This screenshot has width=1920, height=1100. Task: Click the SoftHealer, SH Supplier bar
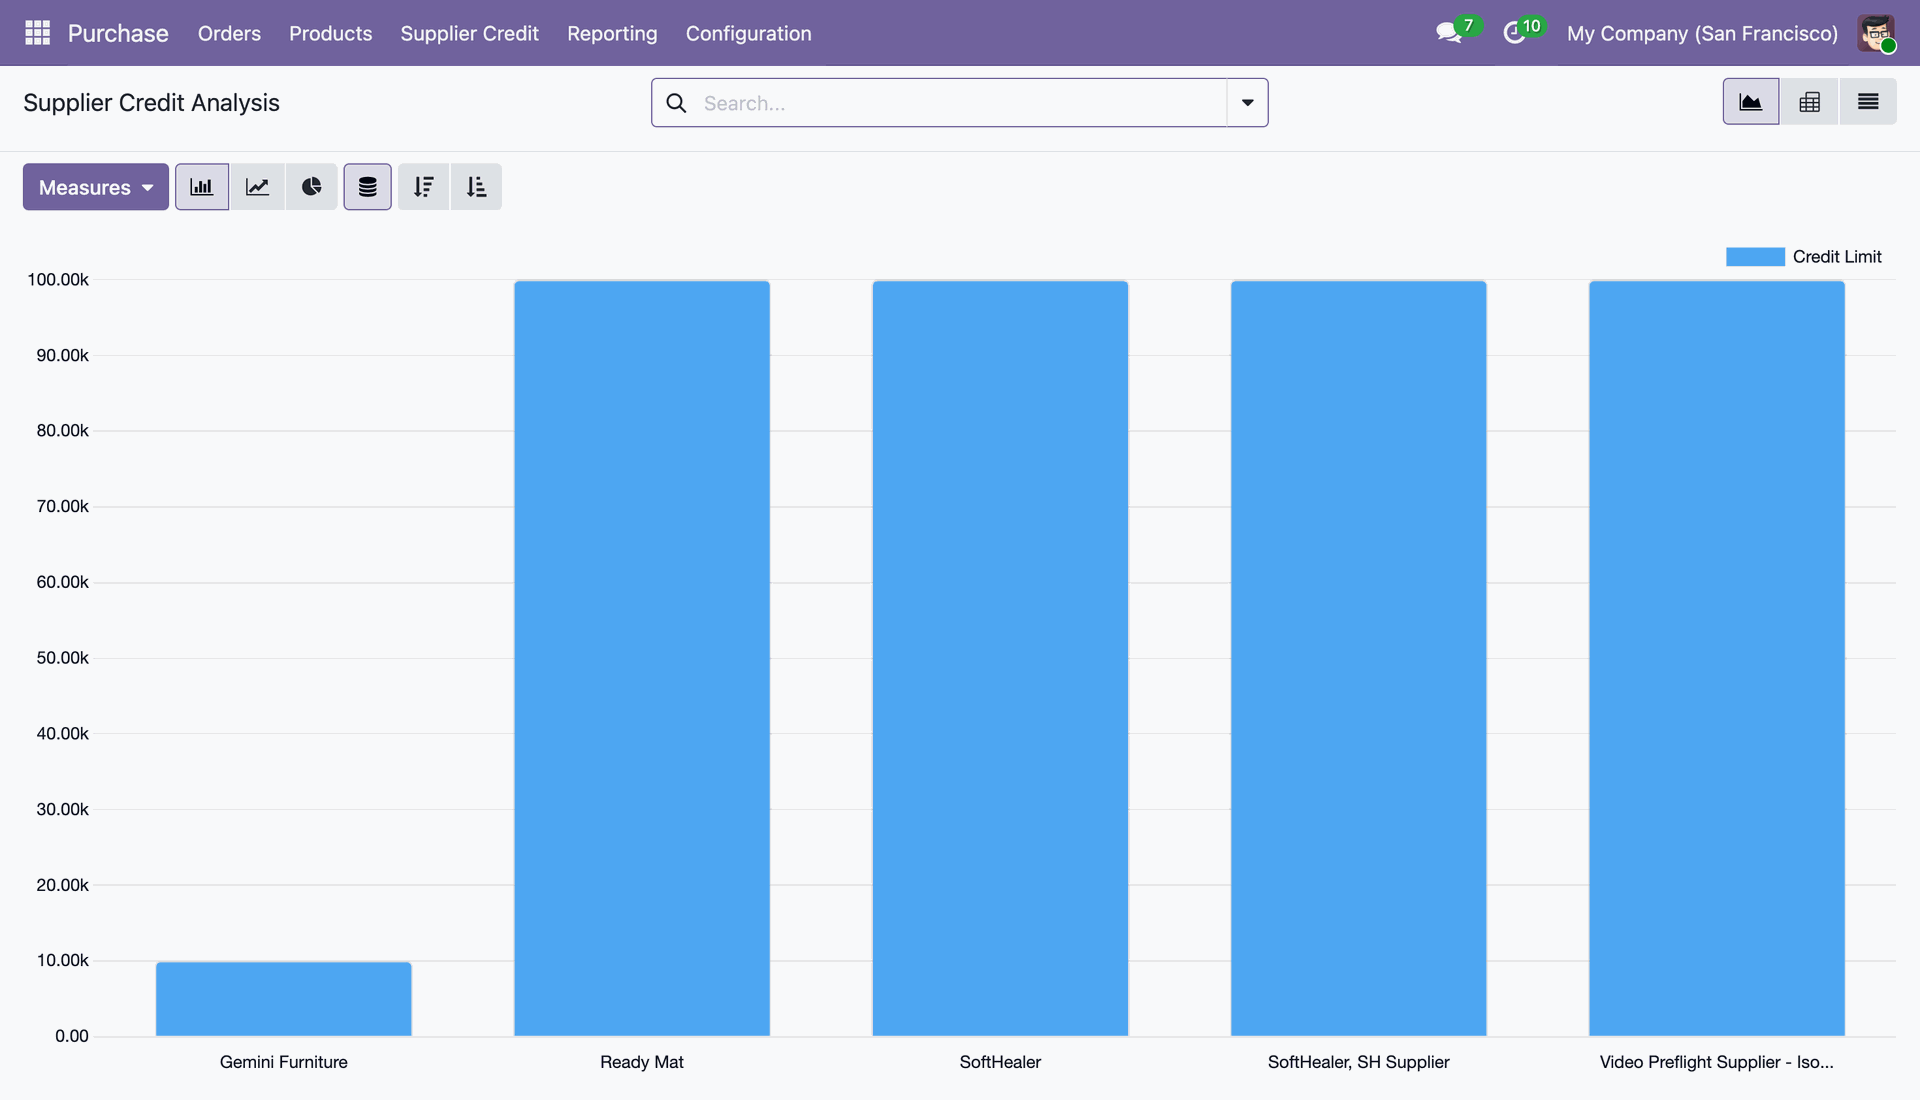1359,658
